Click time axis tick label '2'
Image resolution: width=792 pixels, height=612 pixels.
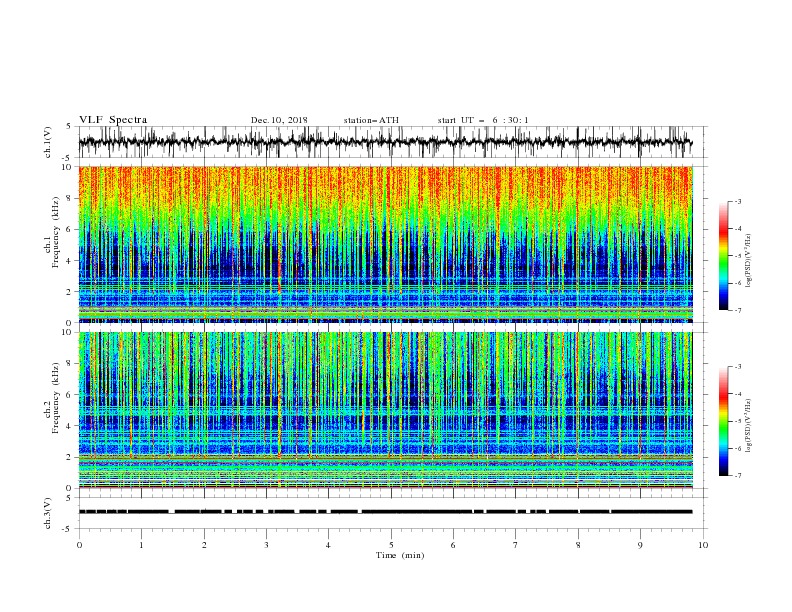point(204,545)
